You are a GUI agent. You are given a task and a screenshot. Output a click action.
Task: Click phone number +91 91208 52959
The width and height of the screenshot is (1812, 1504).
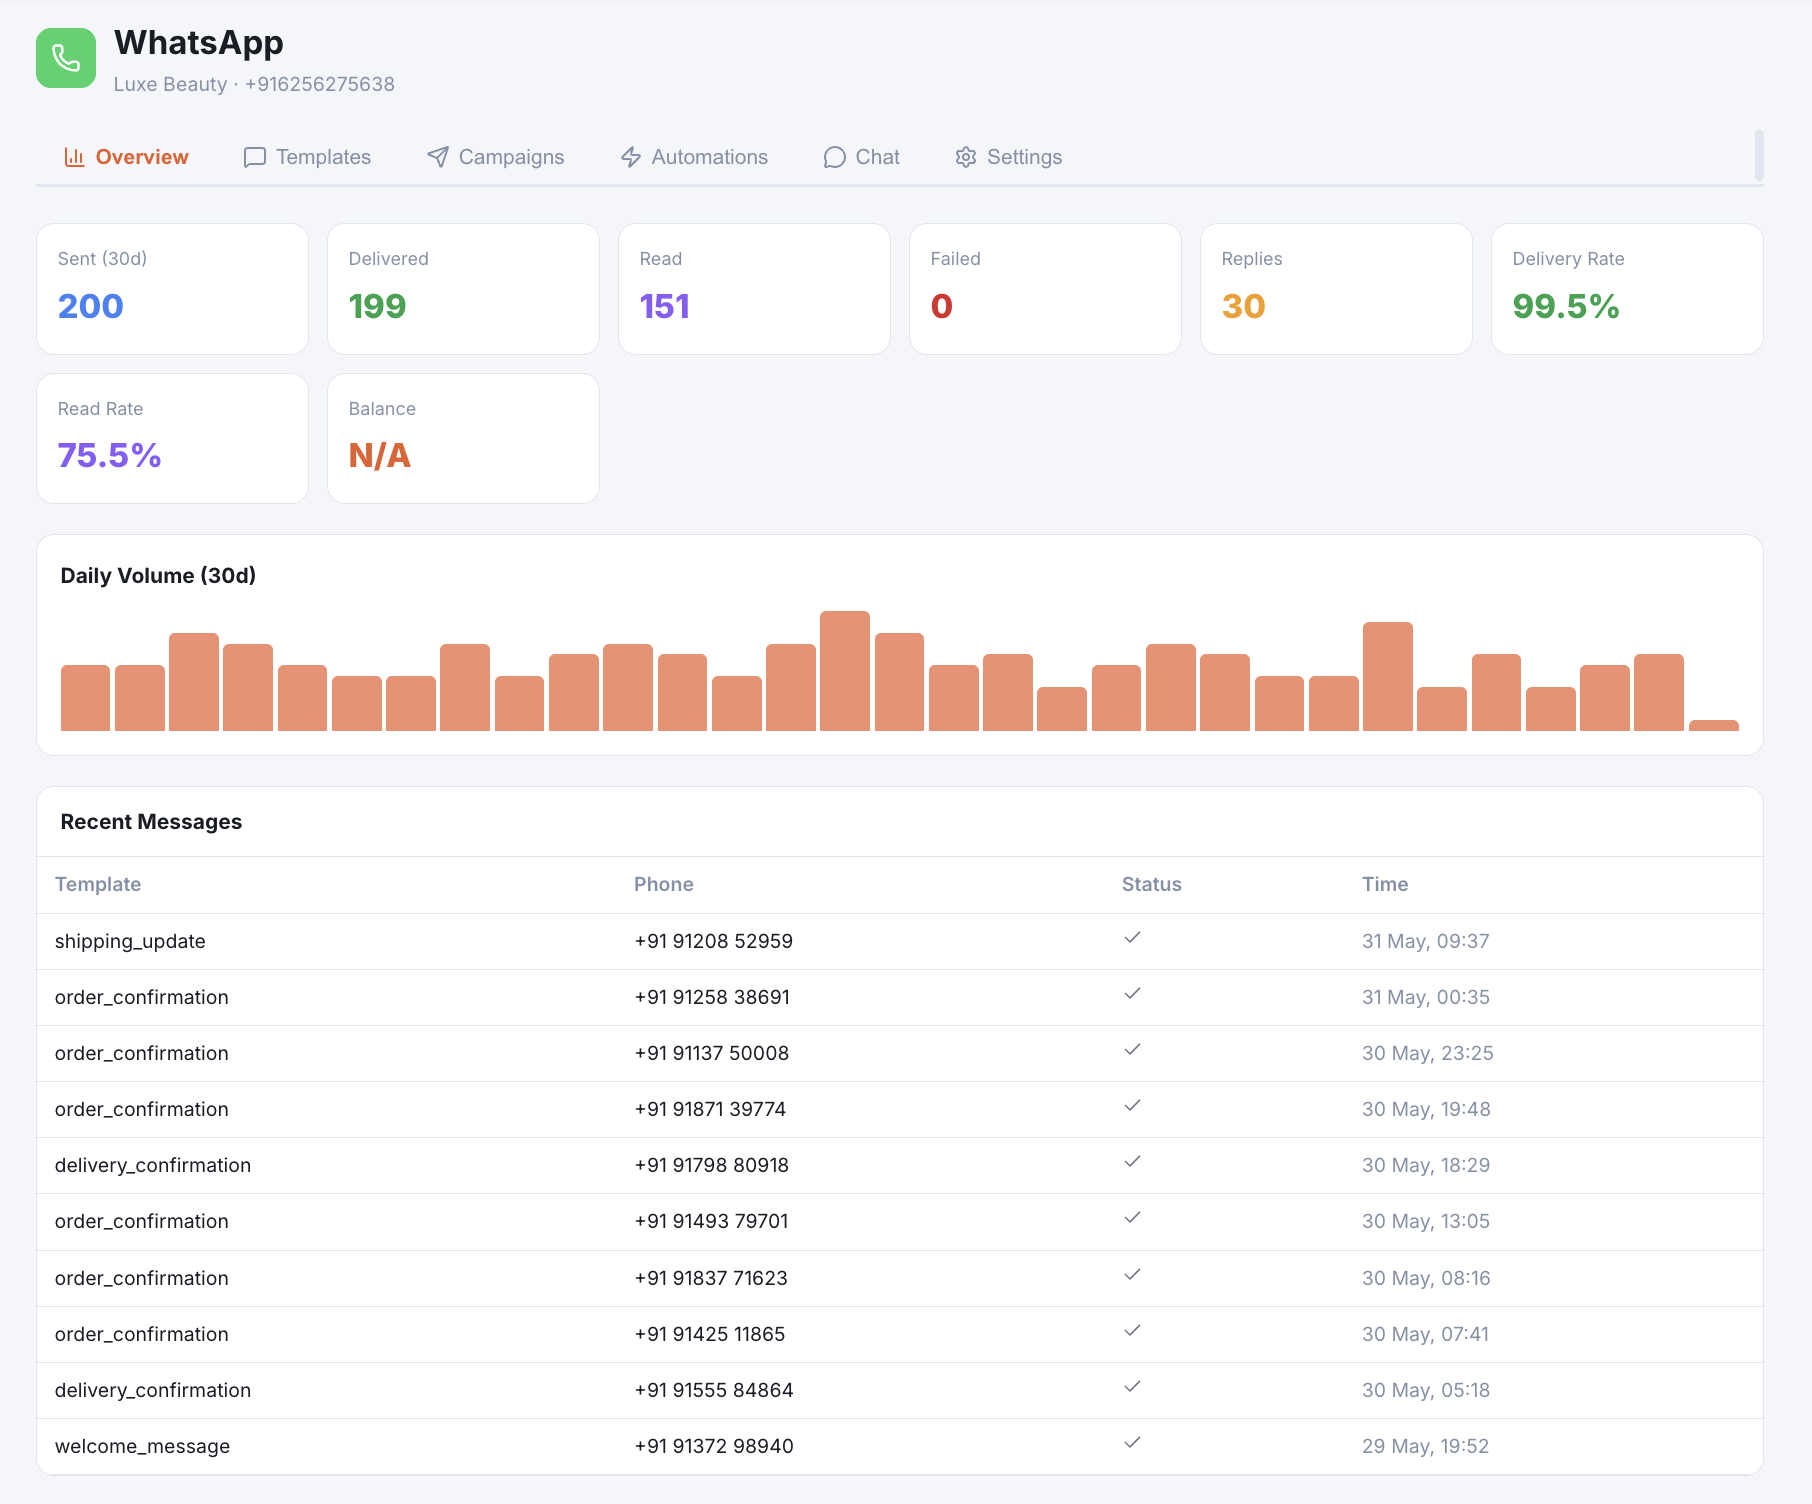click(x=714, y=941)
